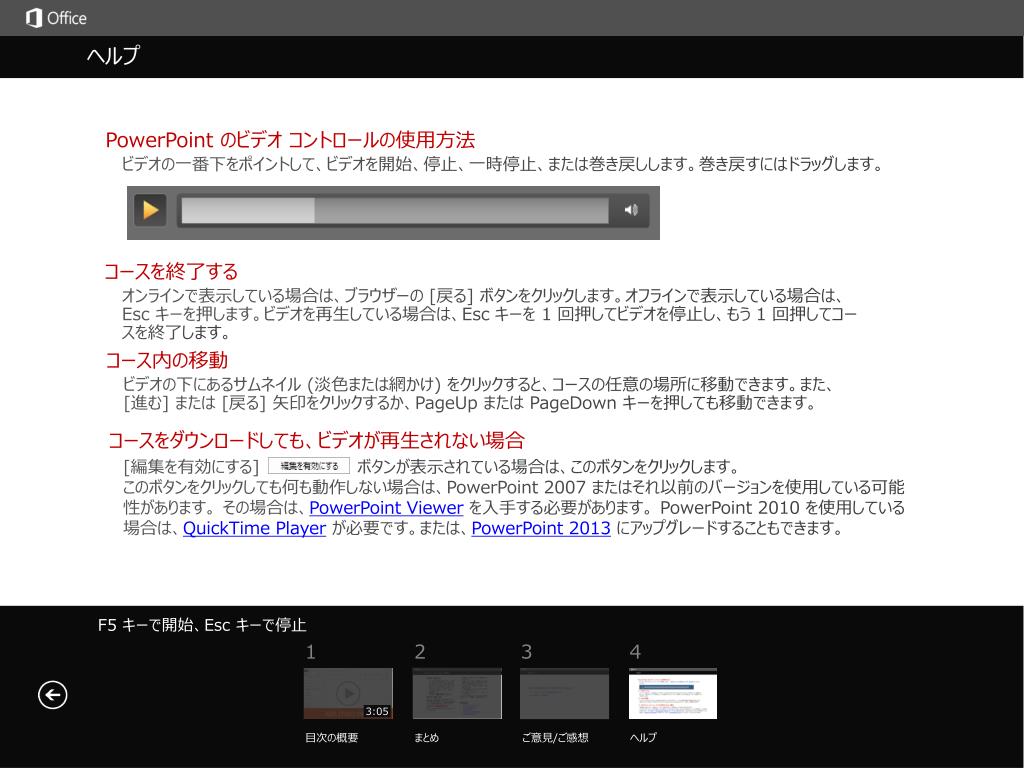1024x768 pixels.
Task: Click the 編集を有効にする button image
Action: tap(309, 466)
